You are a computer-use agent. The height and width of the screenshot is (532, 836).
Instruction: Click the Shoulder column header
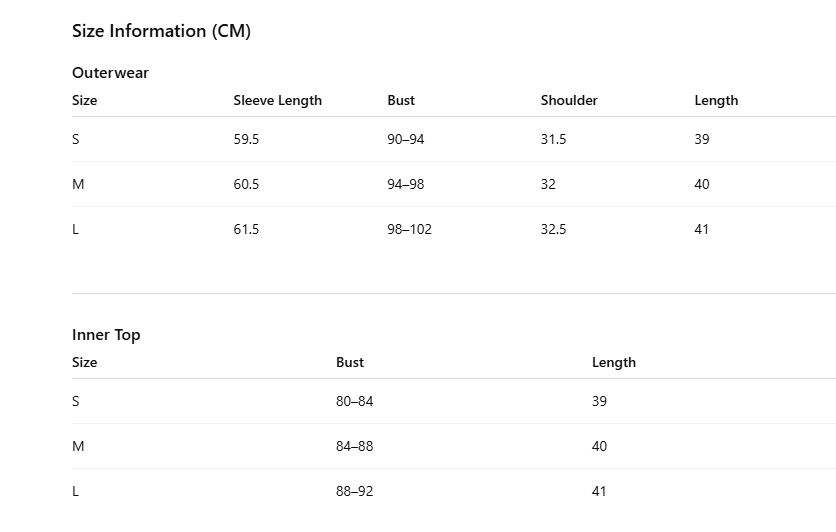coord(569,100)
